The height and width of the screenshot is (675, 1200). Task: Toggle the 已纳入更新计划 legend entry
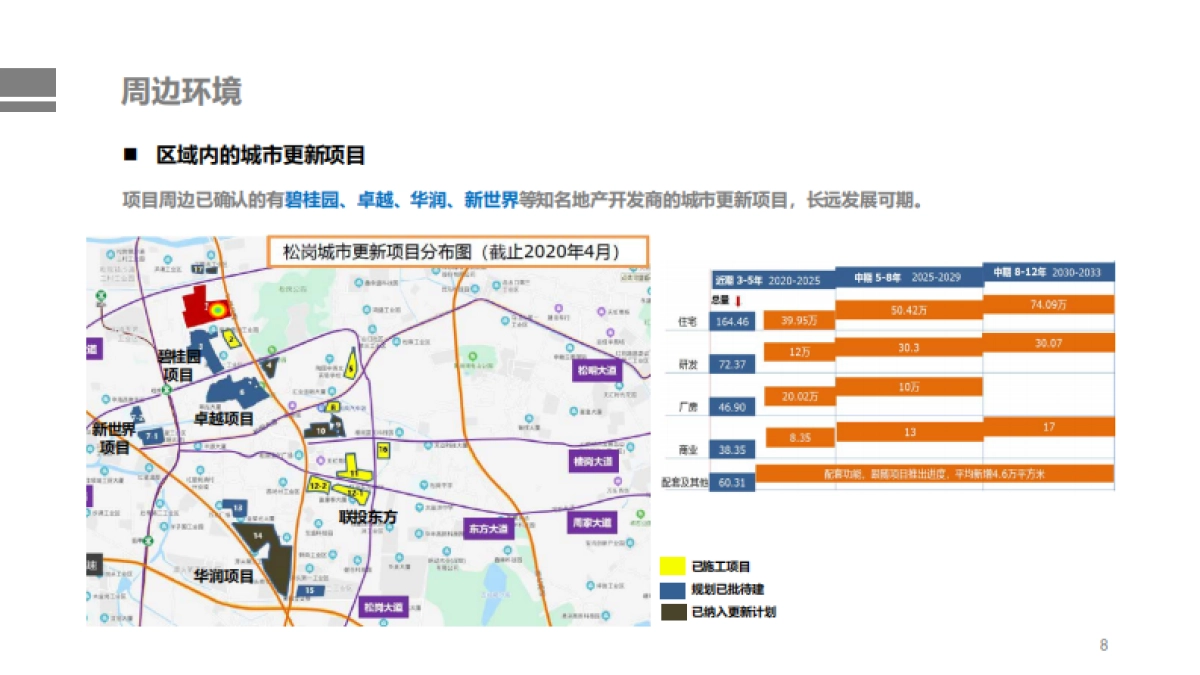732,611
